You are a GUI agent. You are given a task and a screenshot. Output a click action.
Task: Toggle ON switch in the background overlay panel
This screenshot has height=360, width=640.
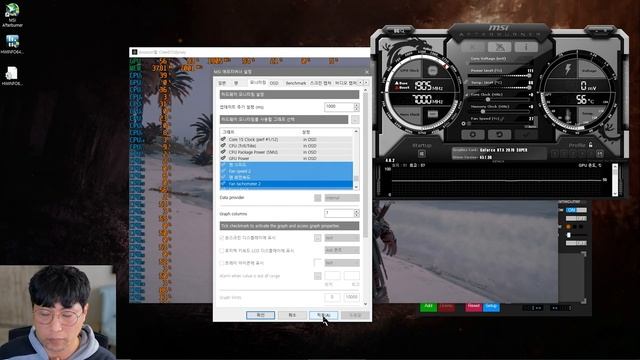click(576, 210)
